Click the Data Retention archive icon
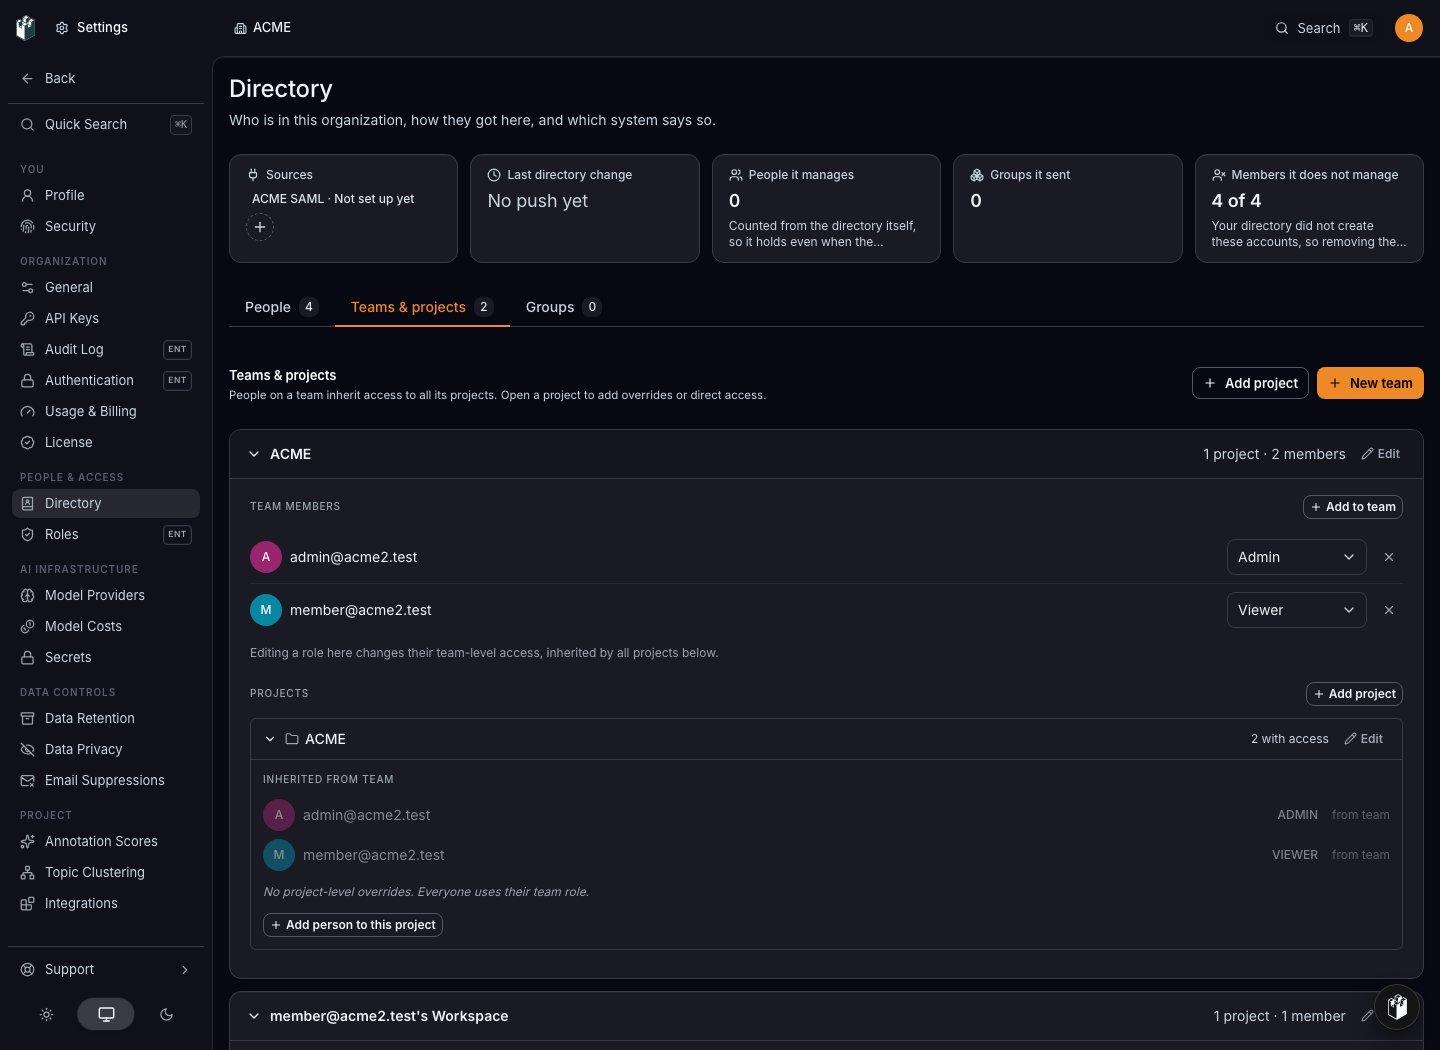 pyautogui.click(x=28, y=718)
